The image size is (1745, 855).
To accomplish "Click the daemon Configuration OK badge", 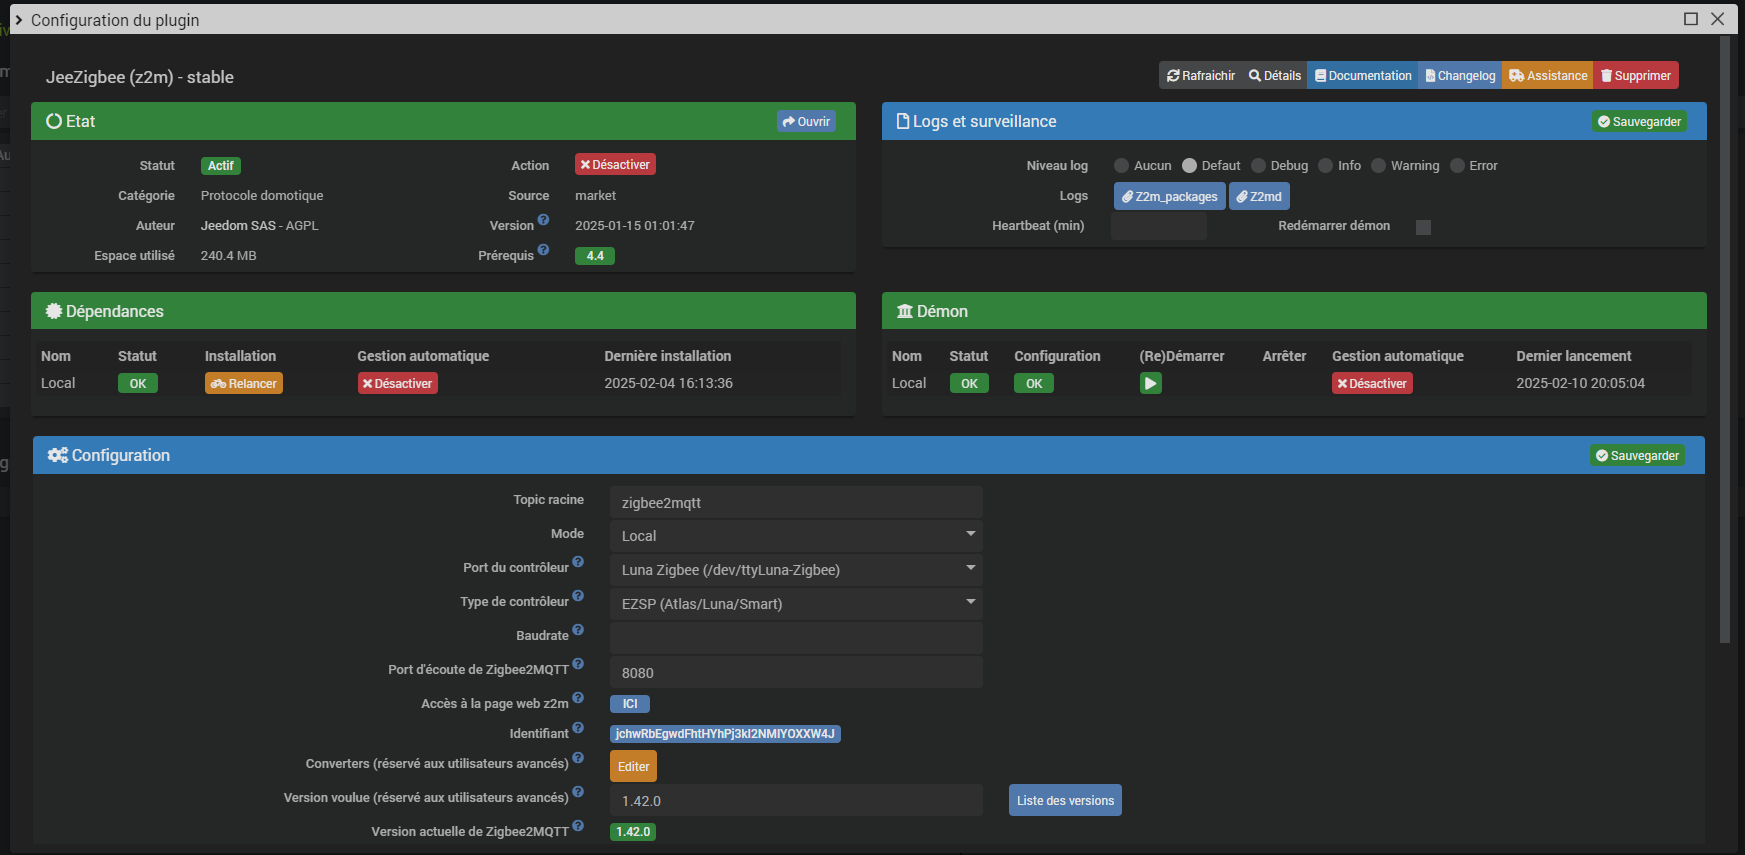I will point(1034,384).
